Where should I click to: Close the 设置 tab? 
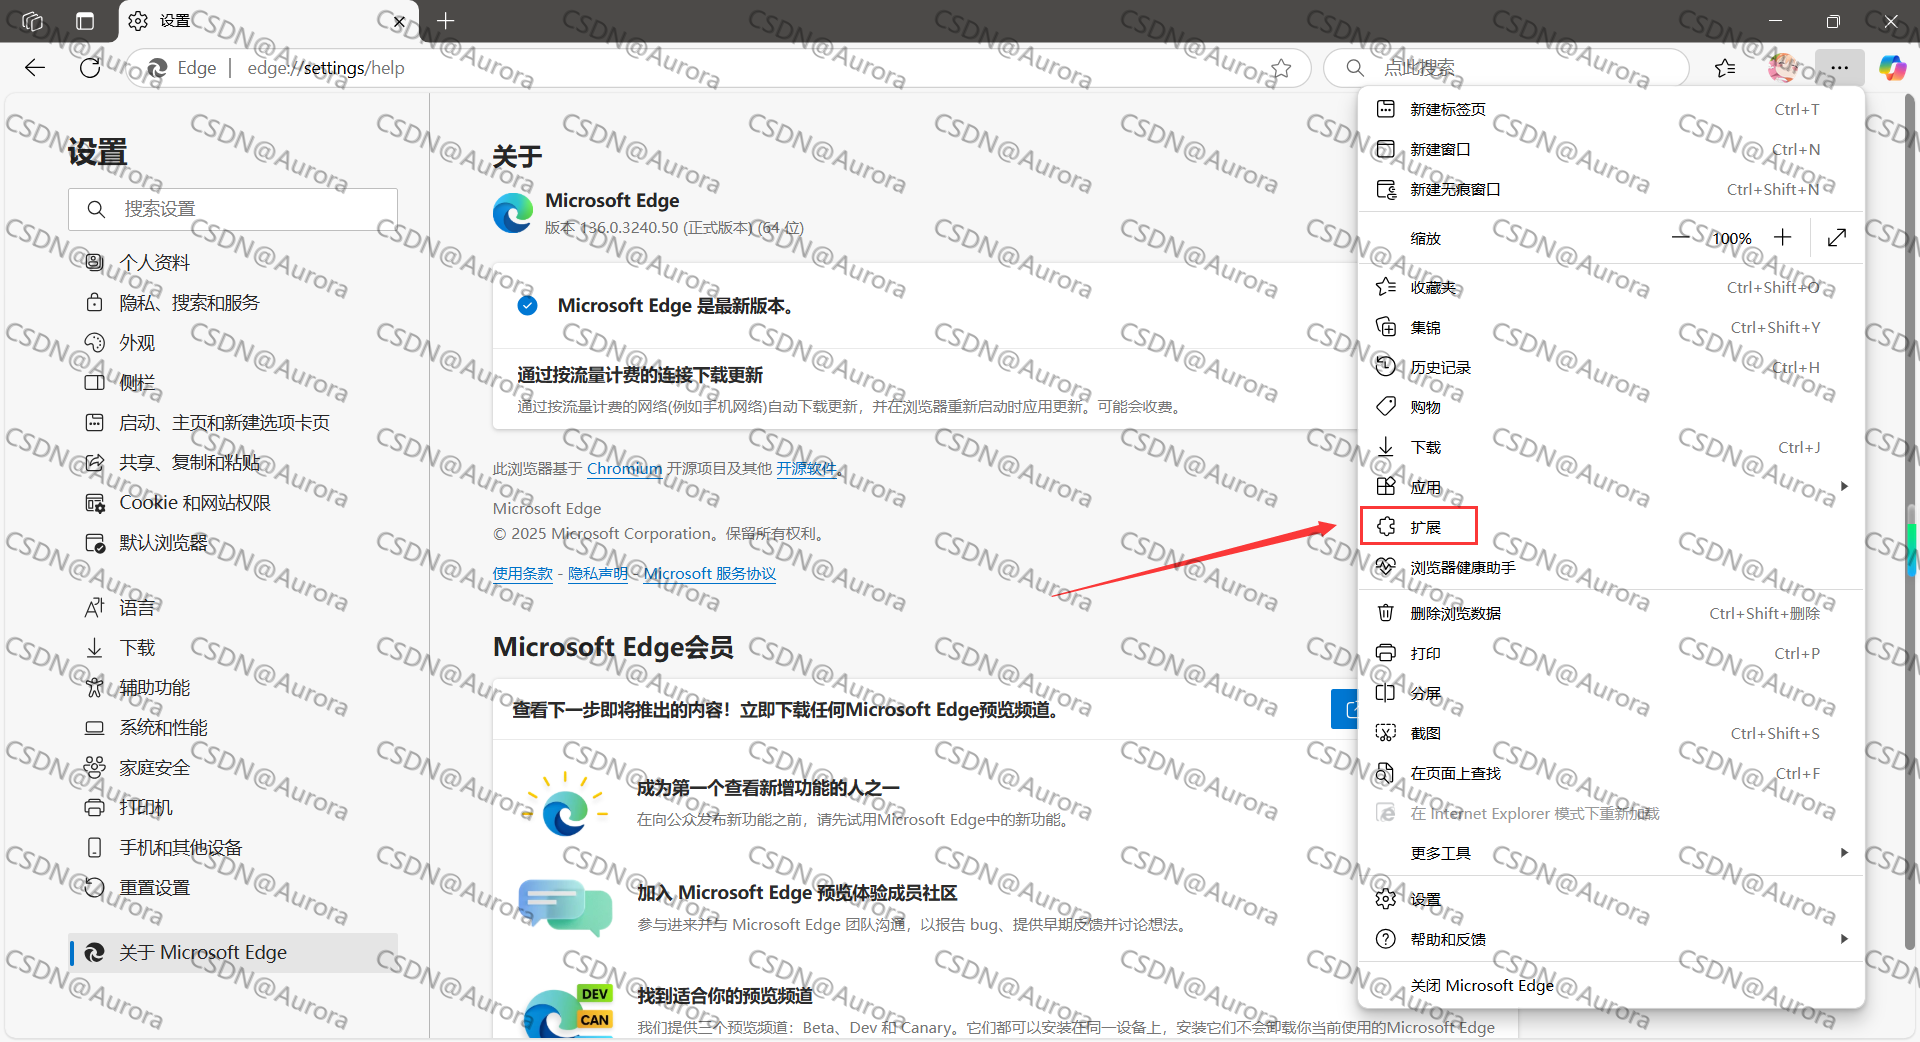coord(399,21)
